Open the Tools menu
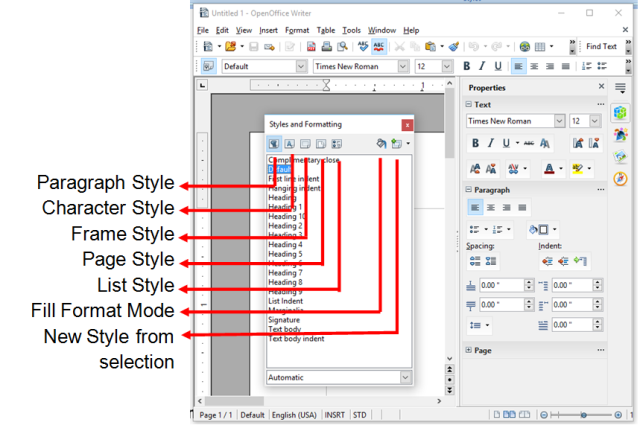Screen dimensions: 640x425 351,30
